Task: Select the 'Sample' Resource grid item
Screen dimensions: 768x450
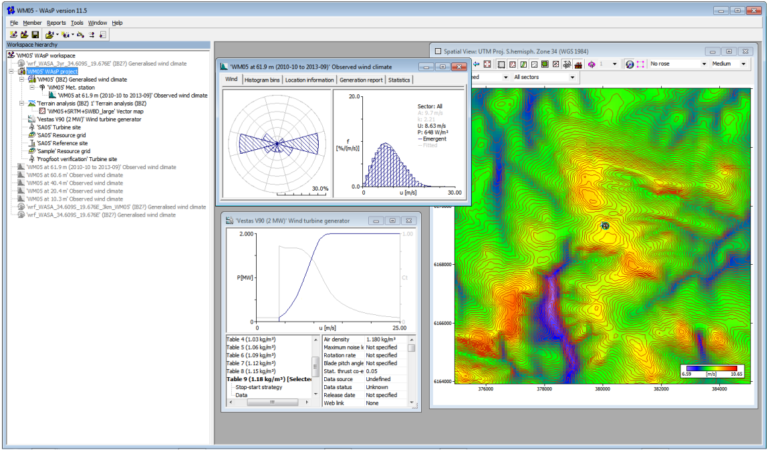Action: [x=63, y=151]
